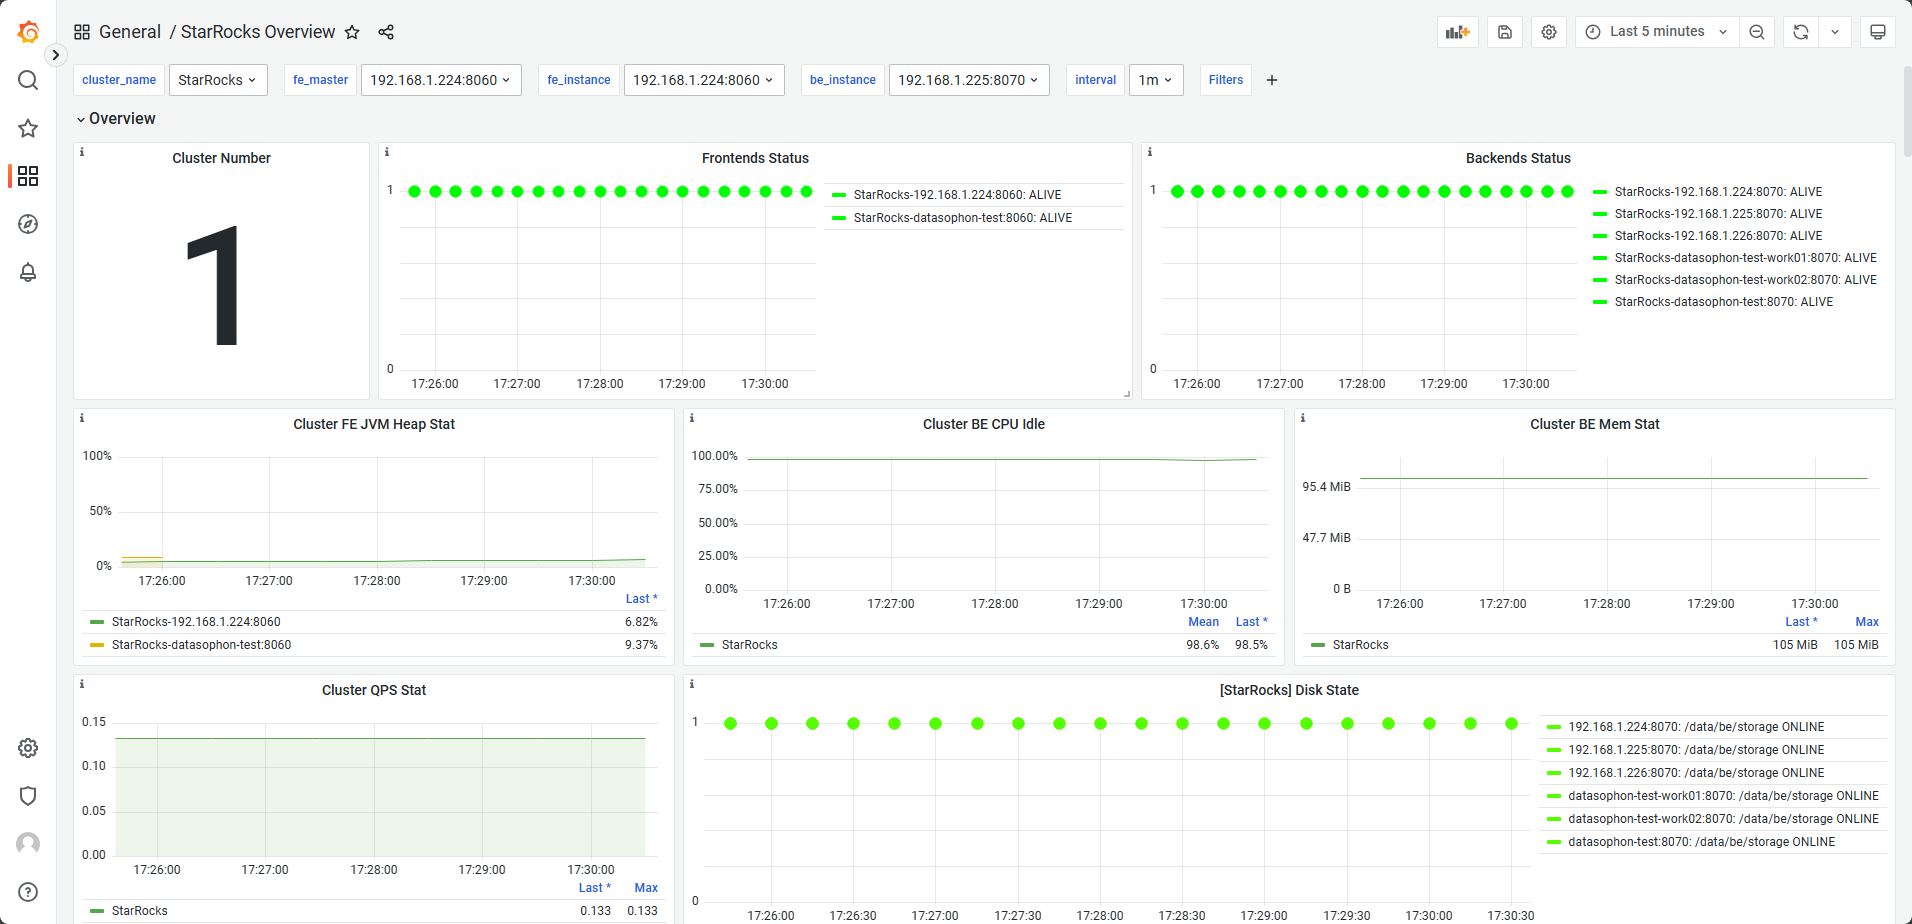The image size is (1912, 924).
Task: Change color of Cluster QPS StarRocks series
Action: tap(97, 911)
